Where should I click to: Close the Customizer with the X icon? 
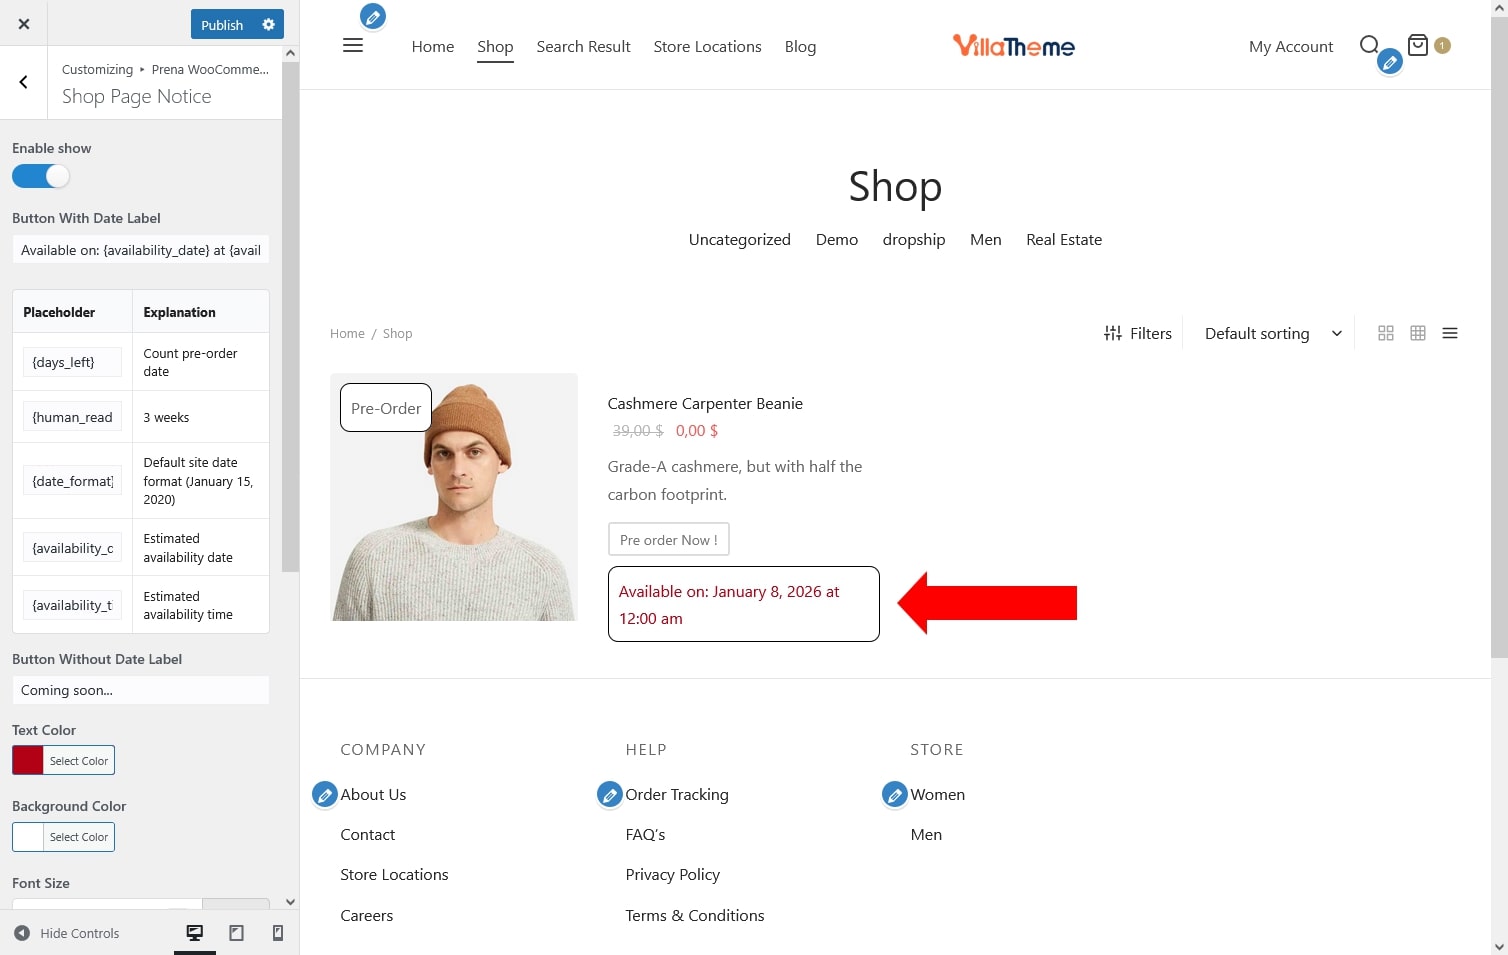coord(24,24)
